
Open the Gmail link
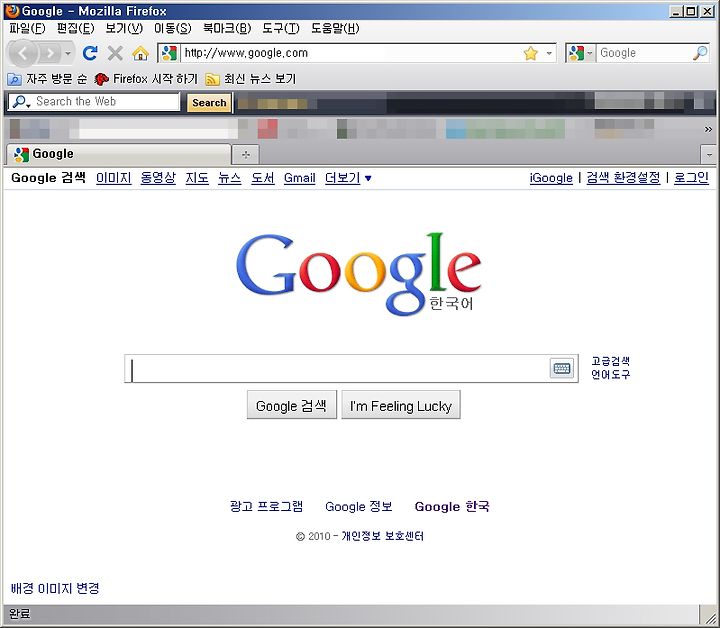coord(299,178)
